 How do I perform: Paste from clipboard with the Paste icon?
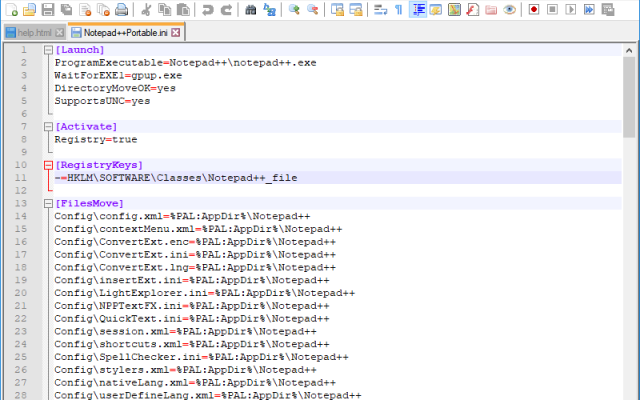point(183,9)
